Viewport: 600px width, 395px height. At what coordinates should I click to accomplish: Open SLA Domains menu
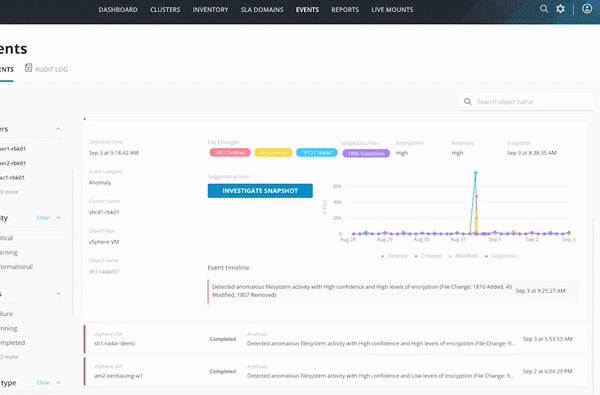point(262,10)
